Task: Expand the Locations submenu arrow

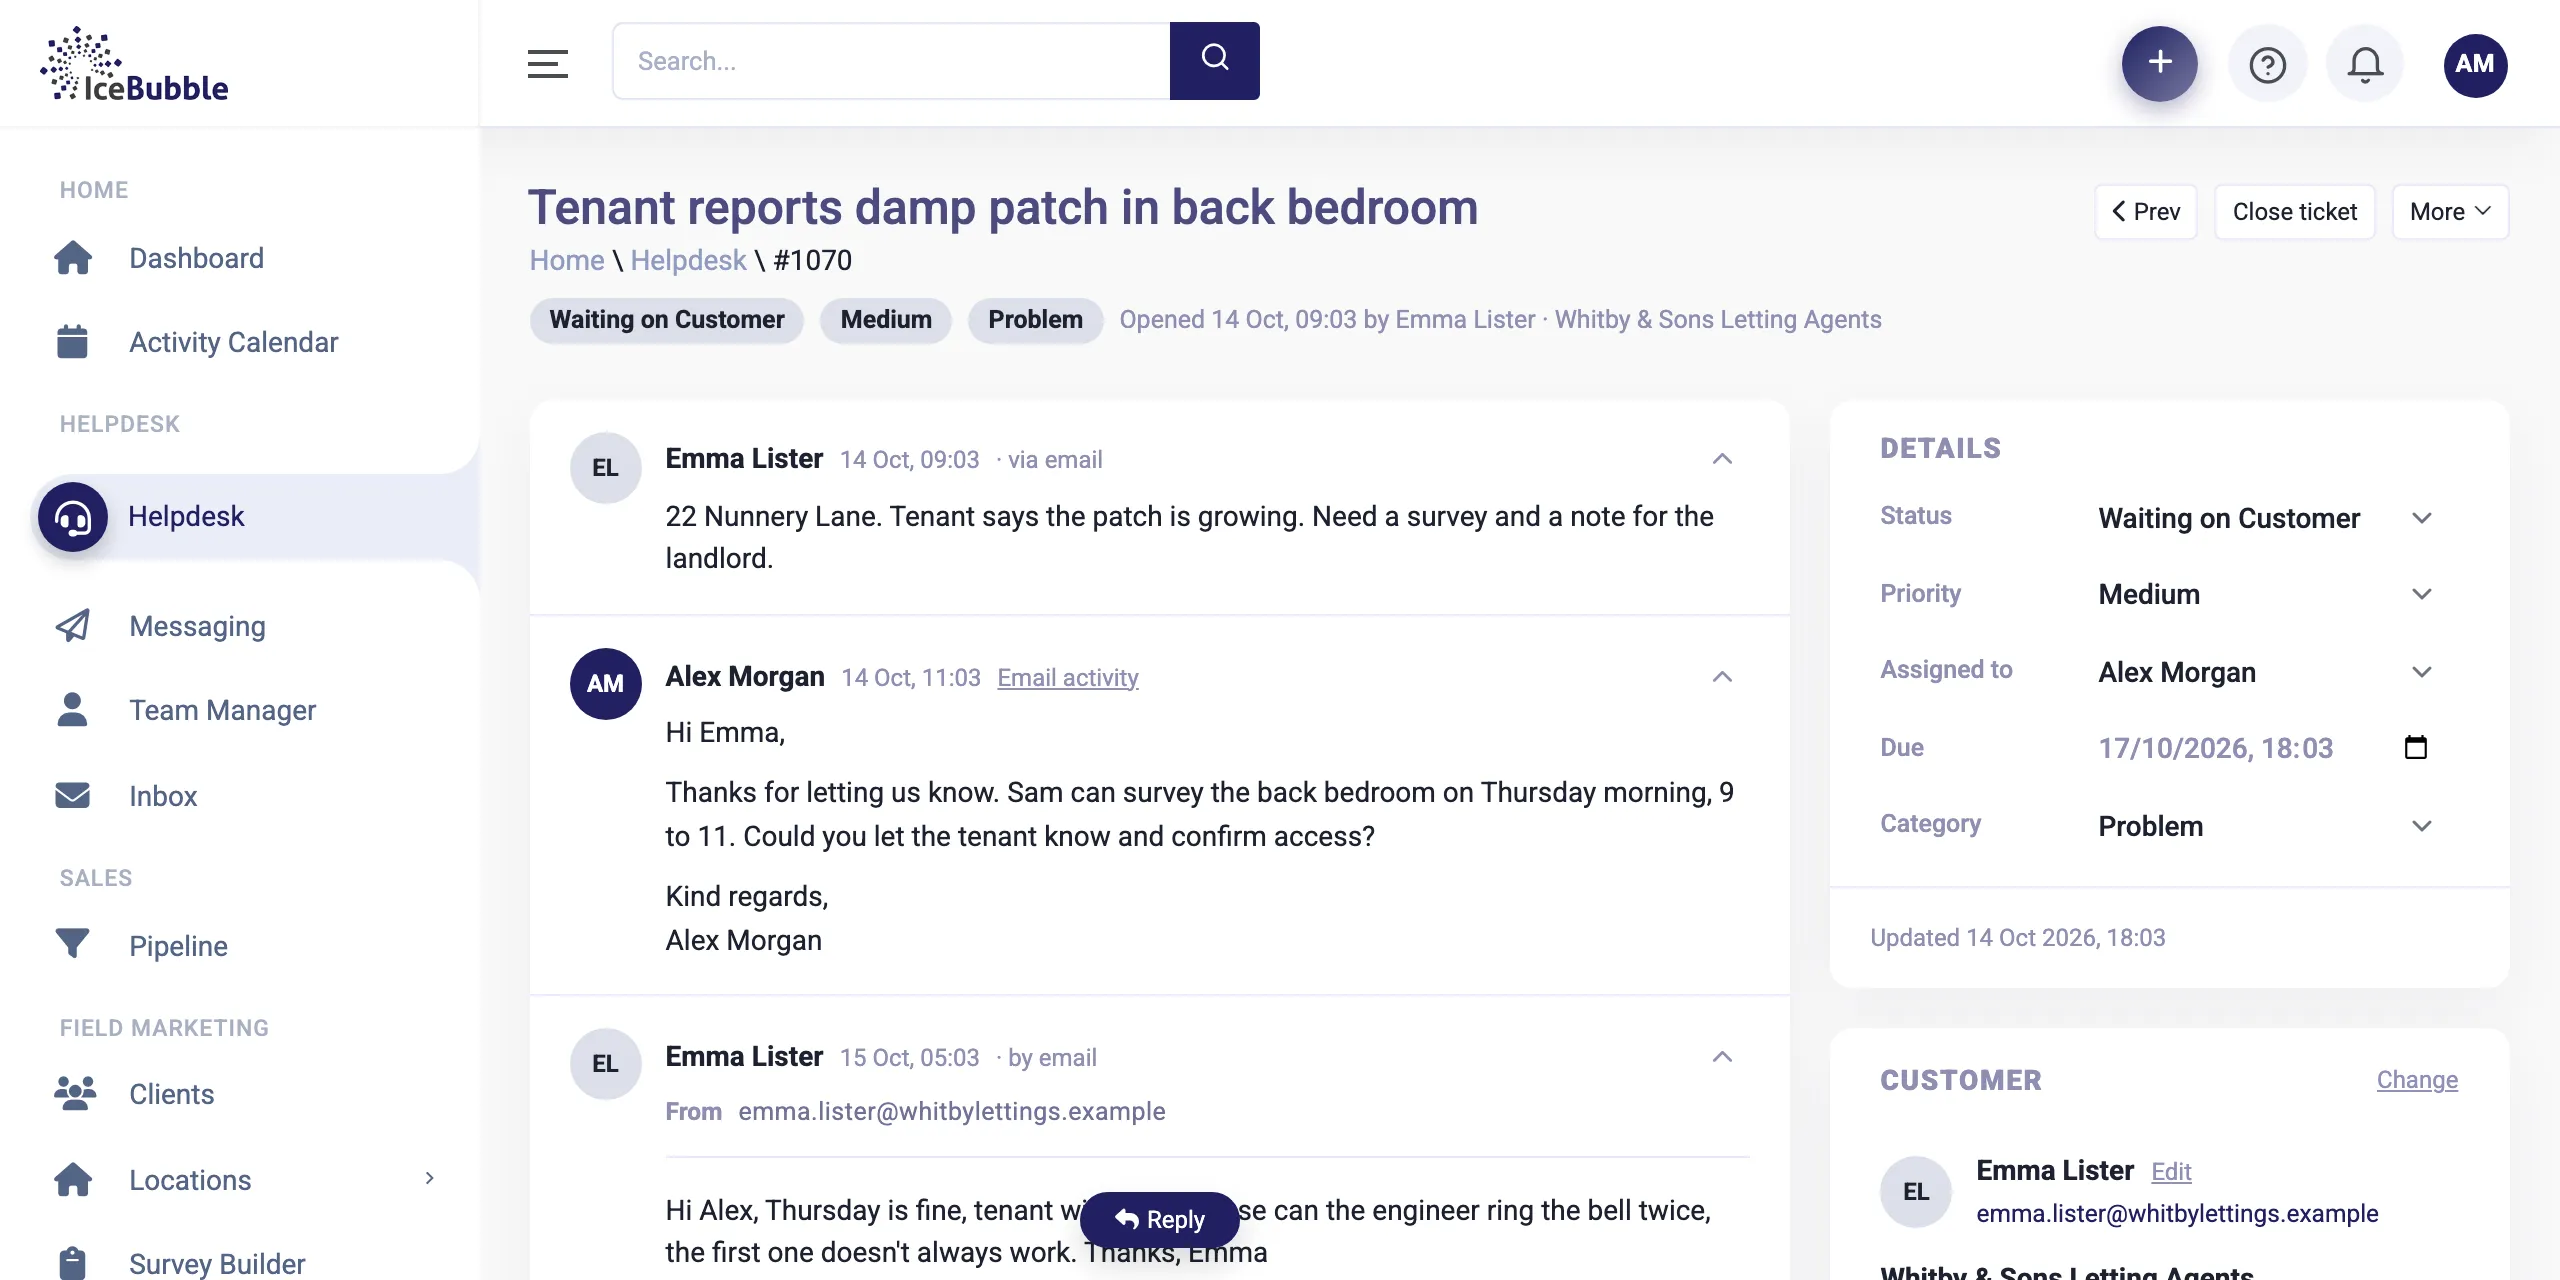Action: [429, 1178]
